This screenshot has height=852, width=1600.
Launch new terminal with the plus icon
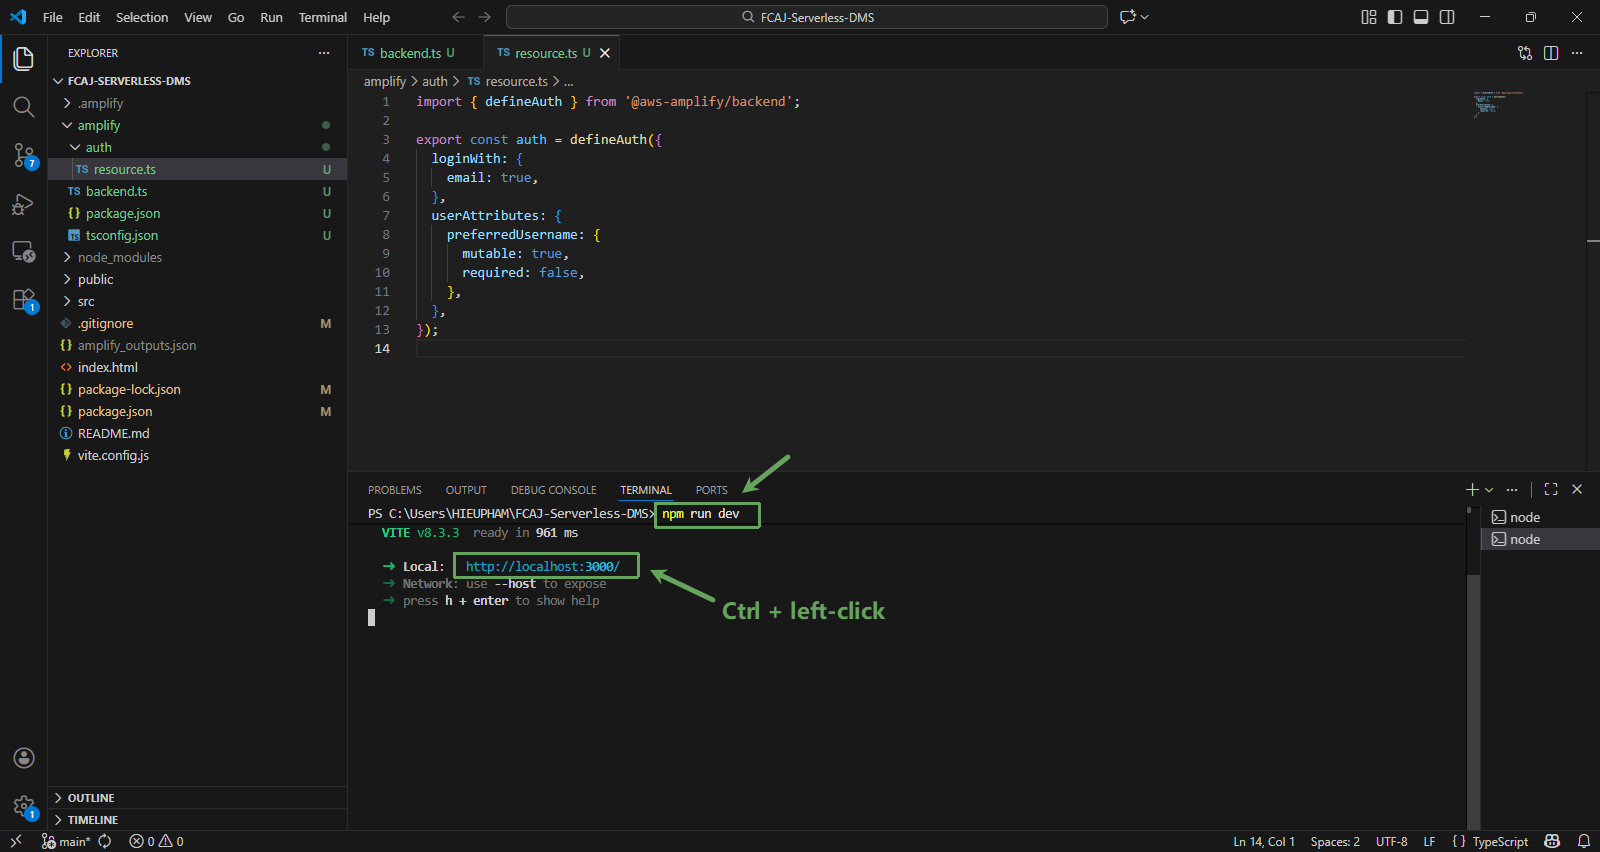1472,489
